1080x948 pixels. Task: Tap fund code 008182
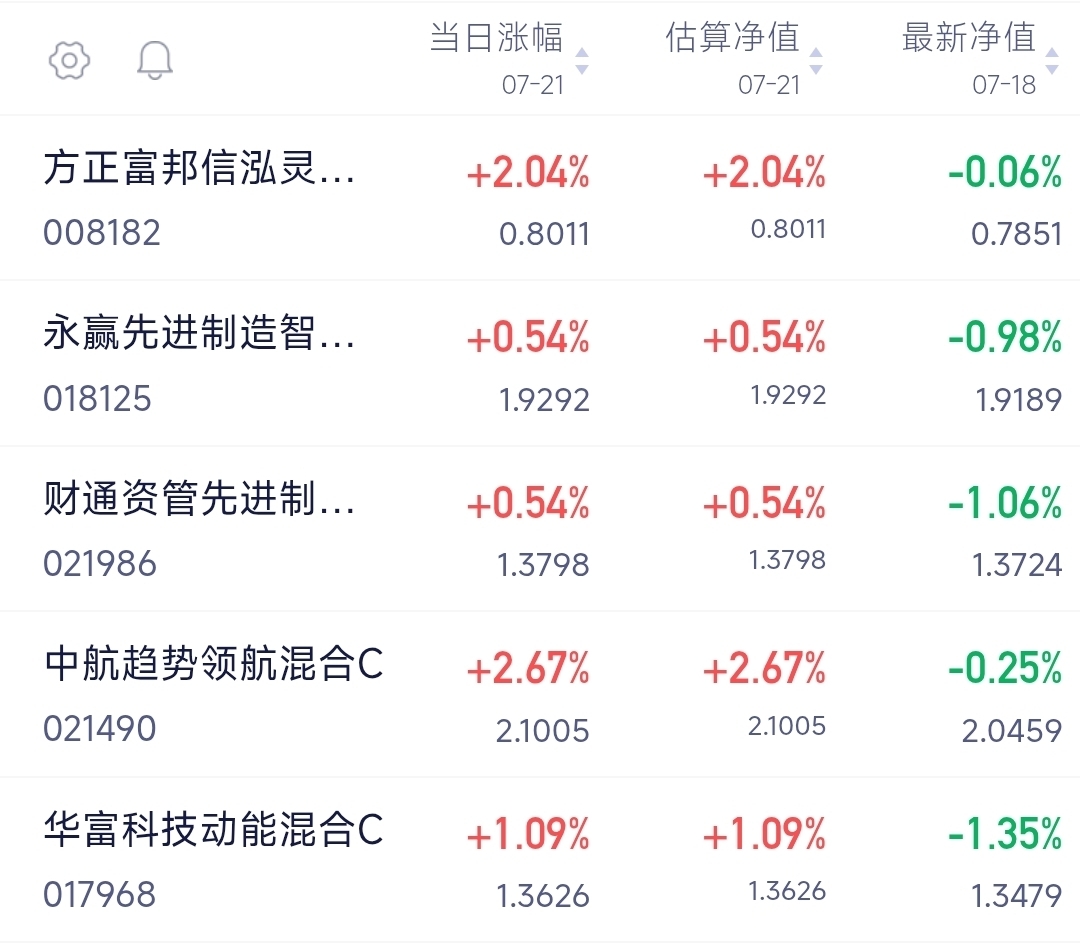pyautogui.click(x=102, y=233)
